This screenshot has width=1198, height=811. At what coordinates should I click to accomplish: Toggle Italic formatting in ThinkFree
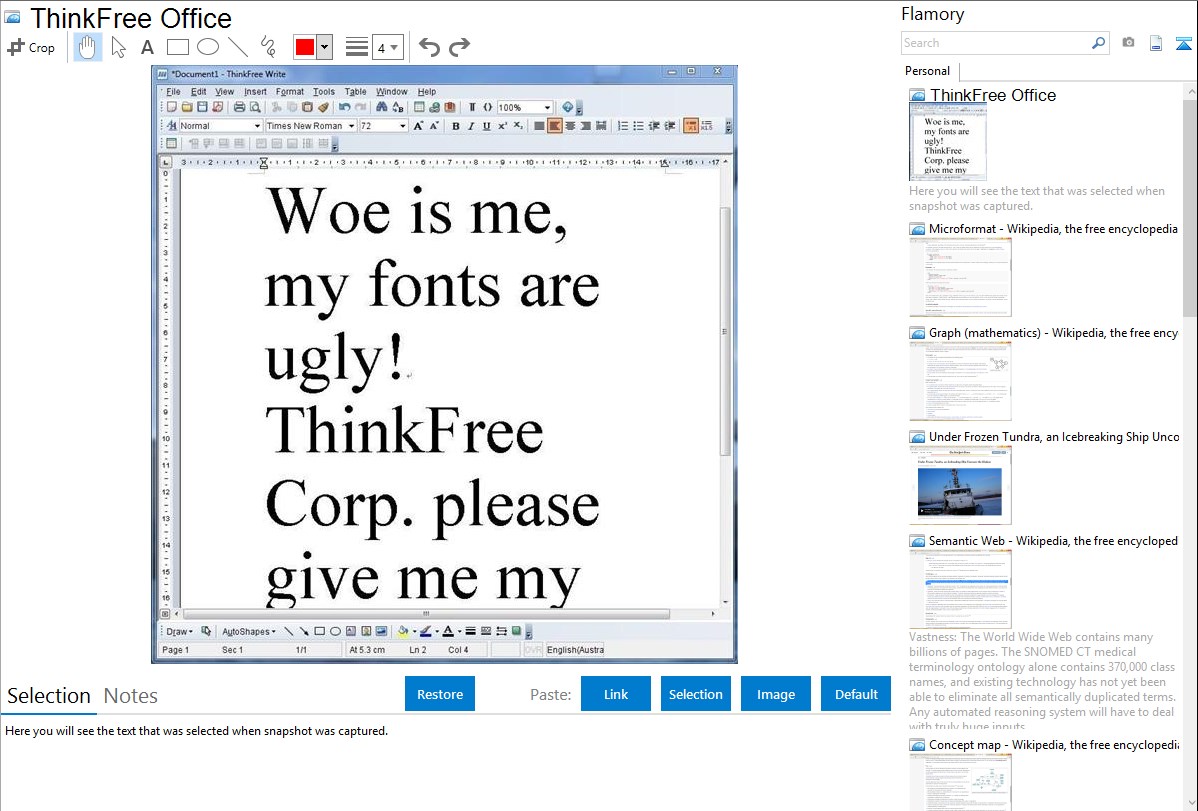coord(471,126)
